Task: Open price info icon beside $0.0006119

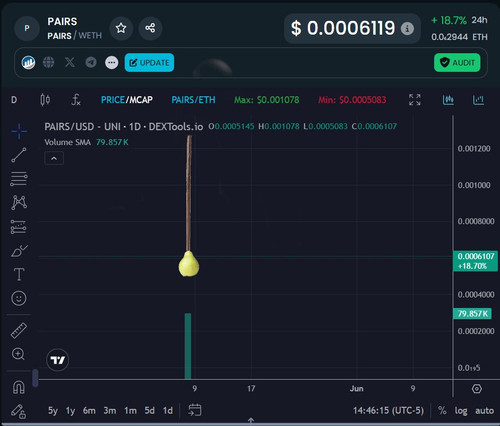Action: [x=407, y=29]
